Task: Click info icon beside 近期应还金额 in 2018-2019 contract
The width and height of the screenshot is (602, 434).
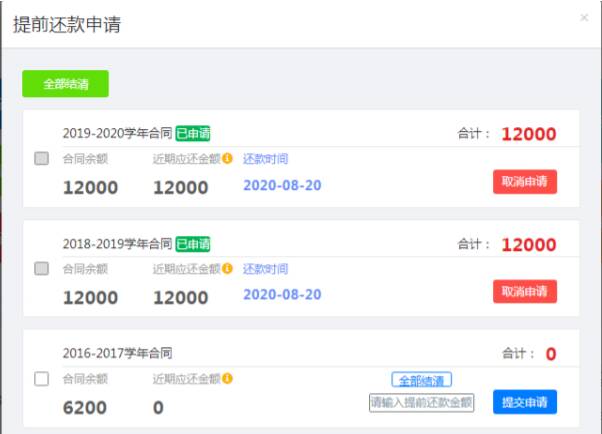Action: click(x=227, y=268)
